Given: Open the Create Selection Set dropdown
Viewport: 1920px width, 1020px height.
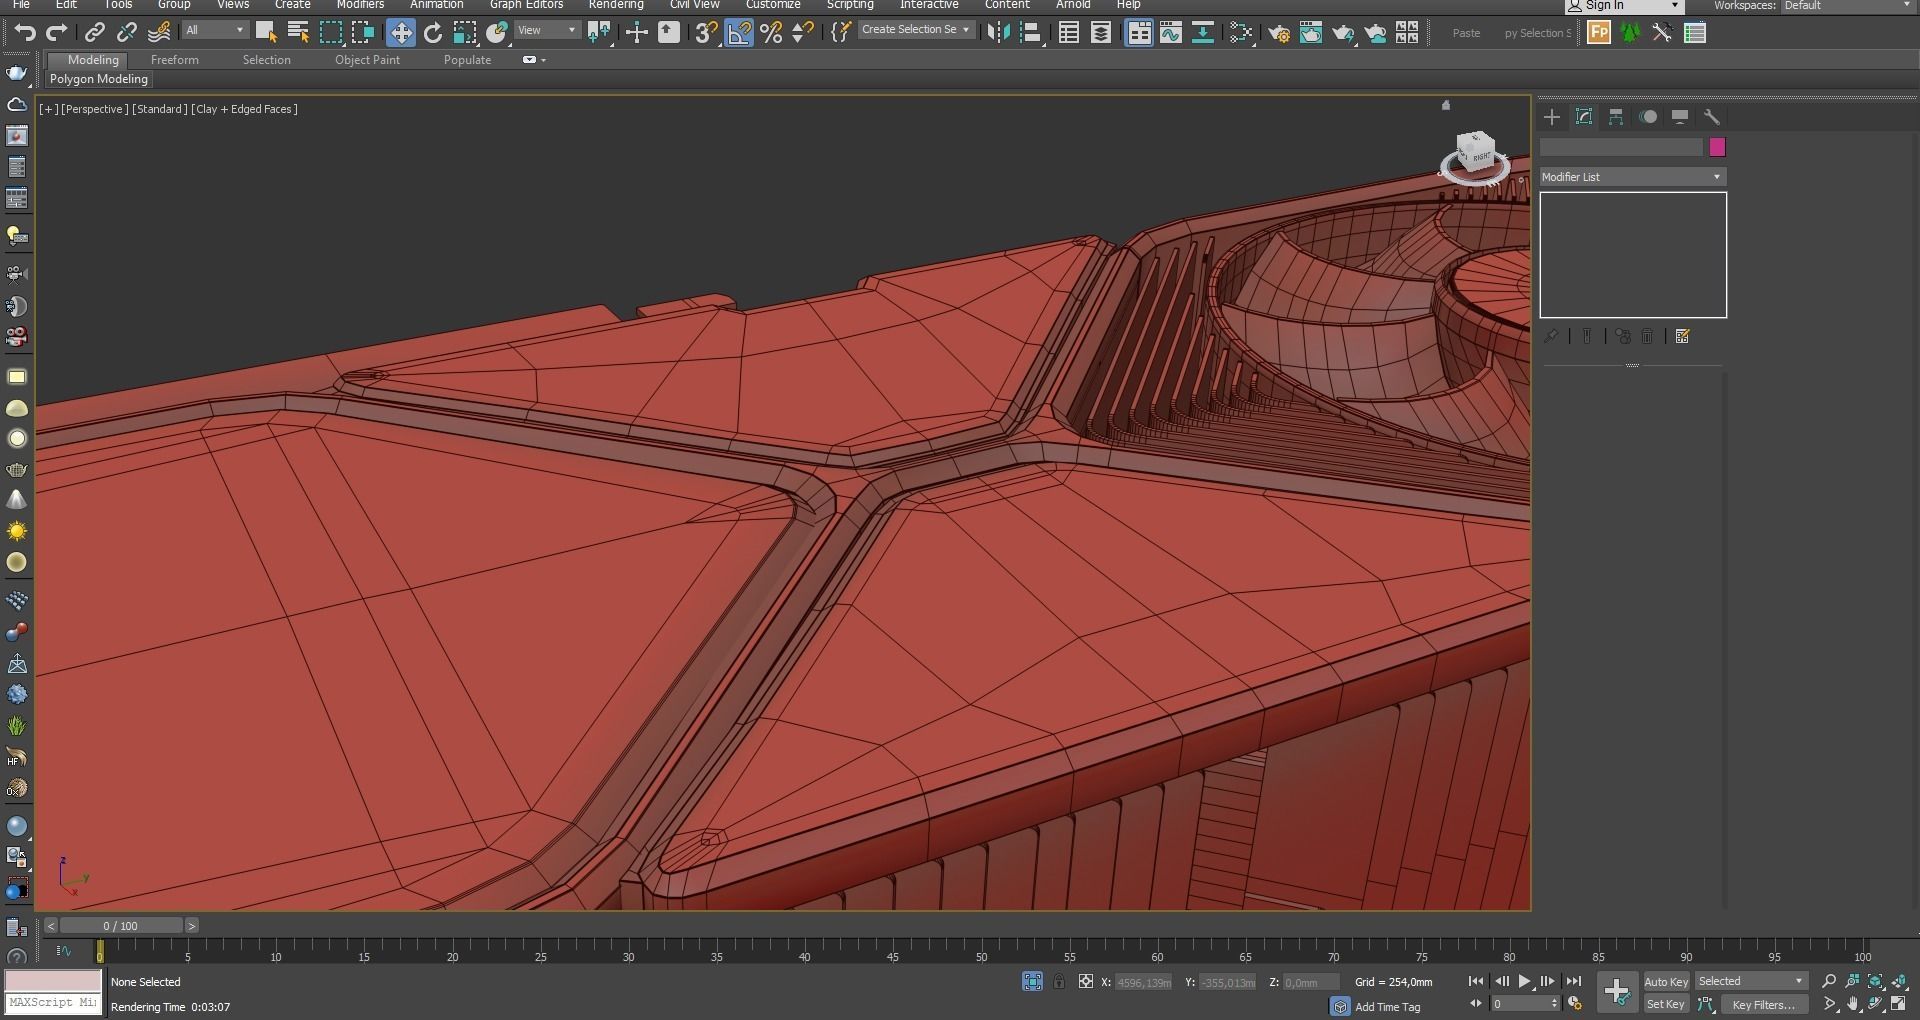Looking at the screenshot, I should tap(915, 29).
